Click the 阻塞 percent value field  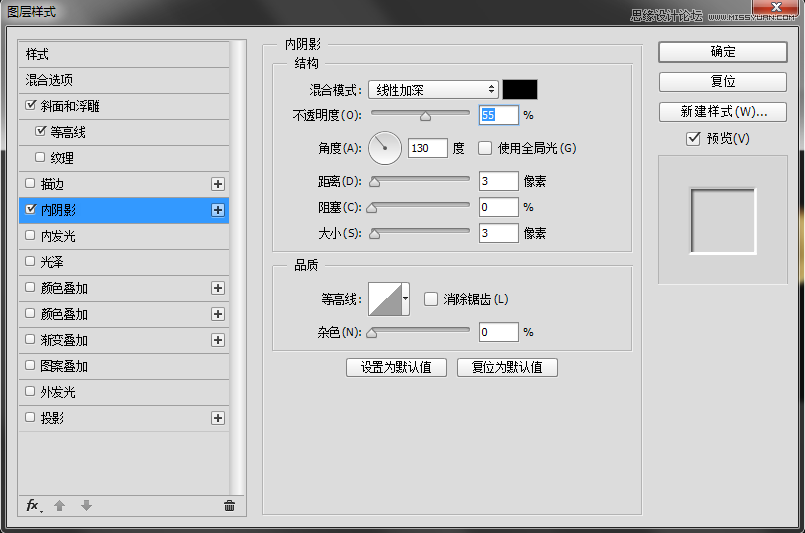click(499, 207)
